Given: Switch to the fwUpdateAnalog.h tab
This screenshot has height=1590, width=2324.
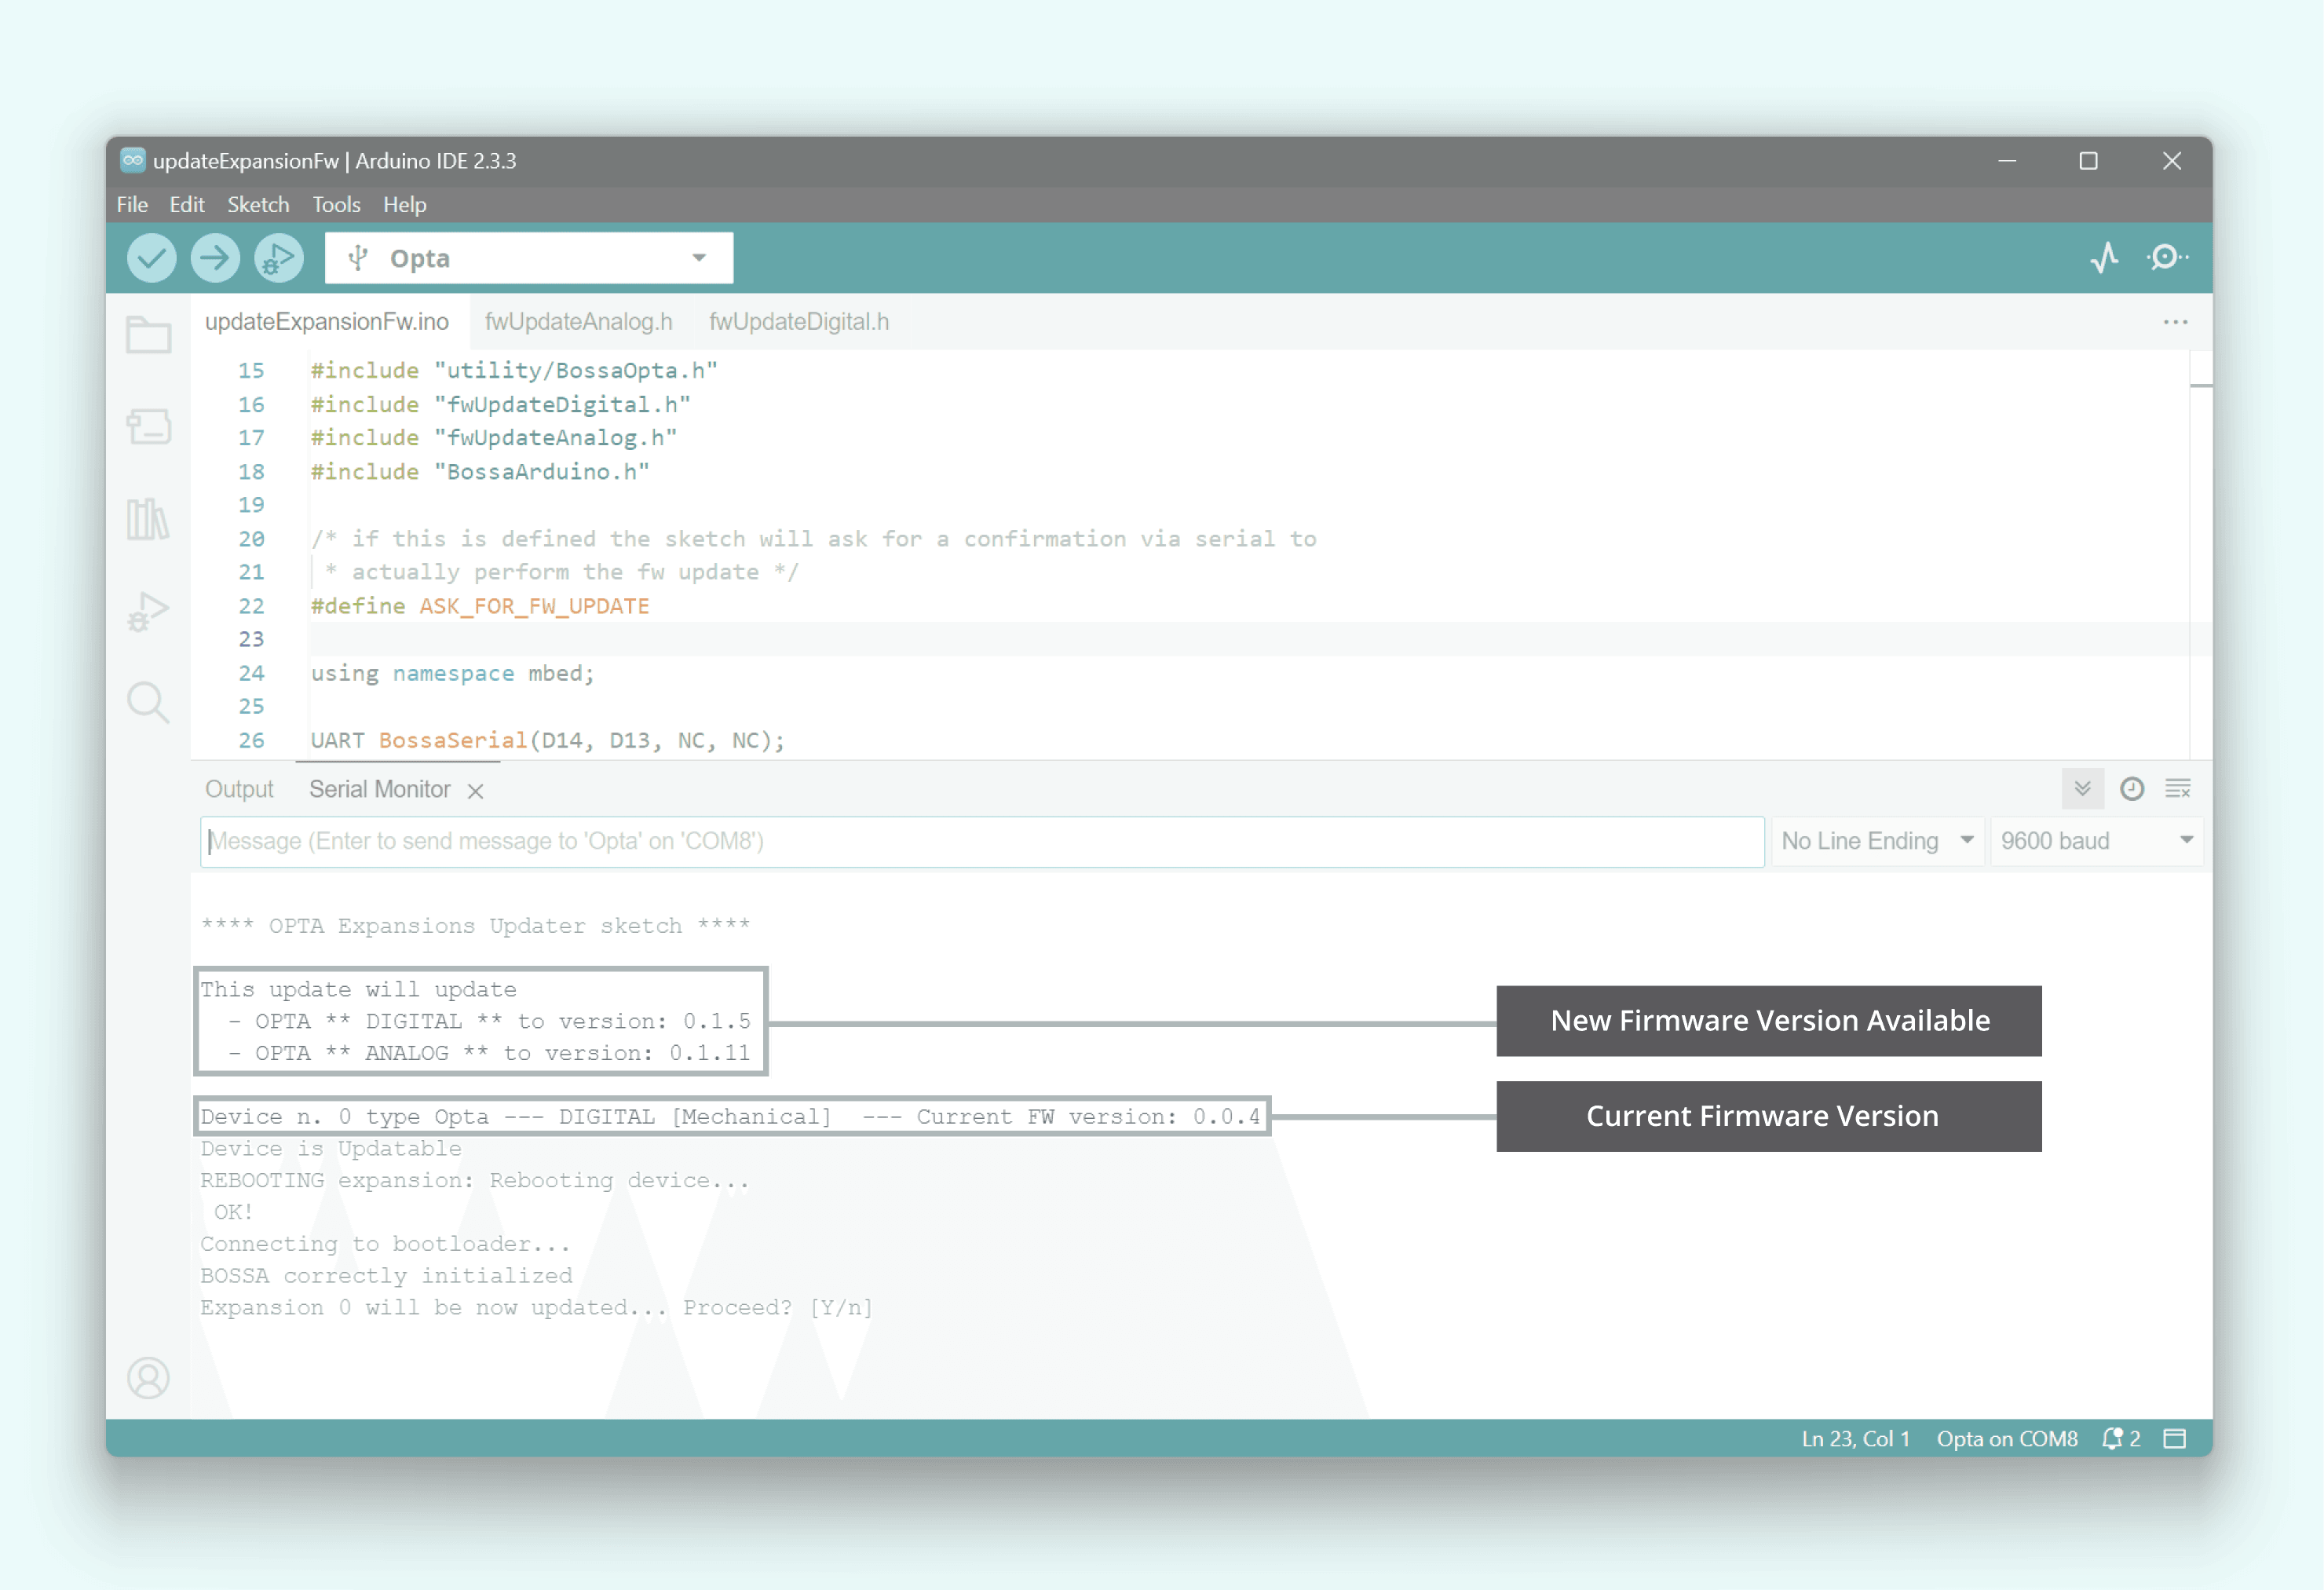Looking at the screenshot, I should [x=578, y=322].
